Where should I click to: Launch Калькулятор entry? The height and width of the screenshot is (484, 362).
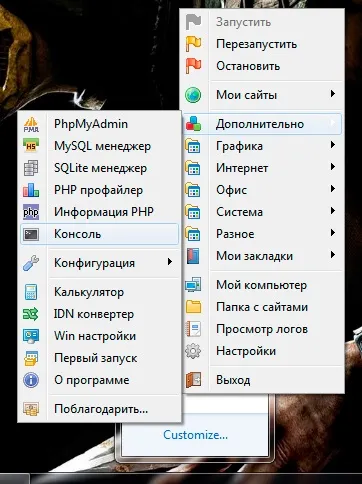[x=100, y=292]
